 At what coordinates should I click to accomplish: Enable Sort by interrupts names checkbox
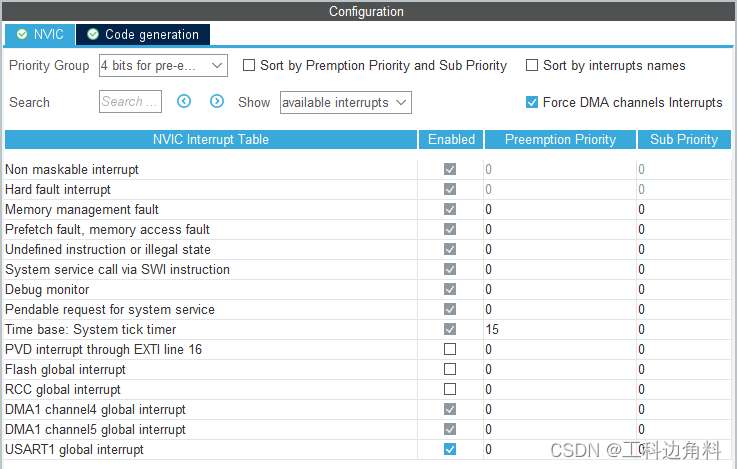[x=532, y=65]
